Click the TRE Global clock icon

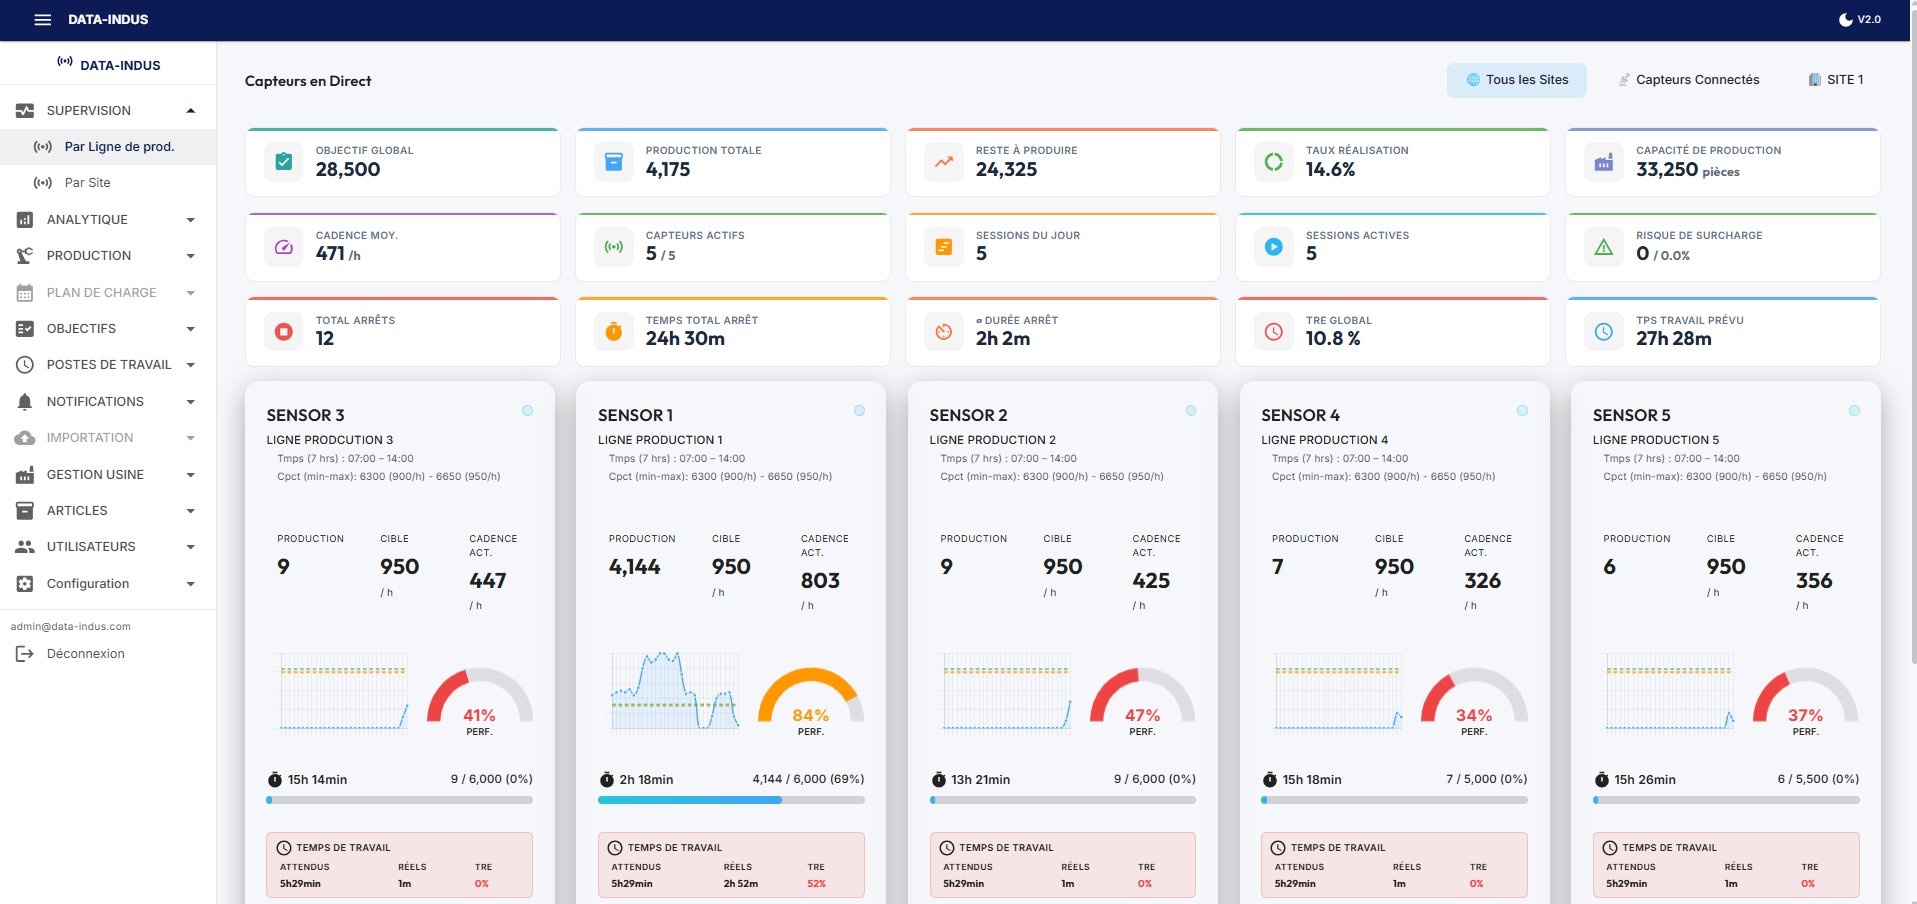pyautogui.click(x=1274, y=331)
